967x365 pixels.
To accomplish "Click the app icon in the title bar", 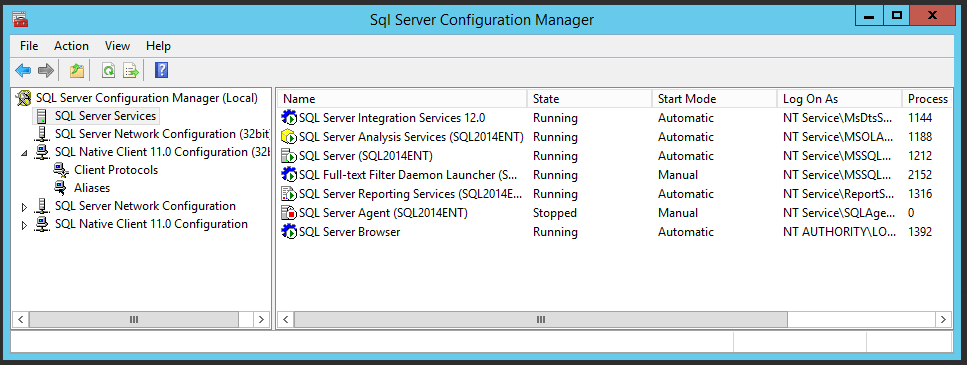I will tap(20, 19).
